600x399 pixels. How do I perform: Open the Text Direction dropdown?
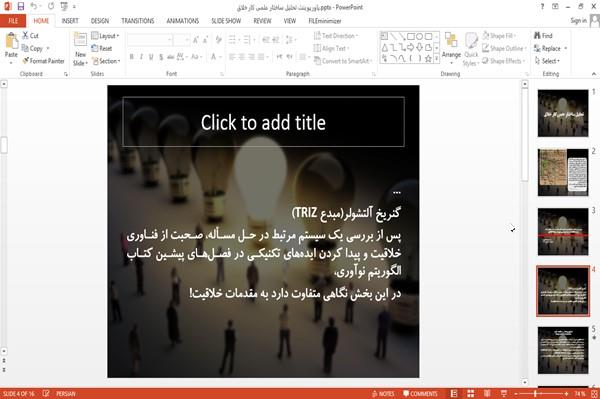336,36
